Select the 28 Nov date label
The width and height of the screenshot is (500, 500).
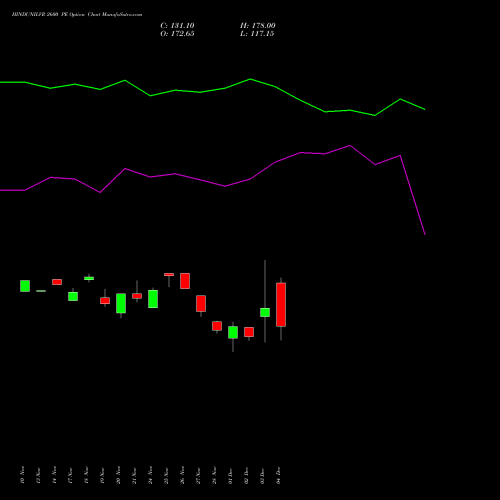tap(214, 476)
